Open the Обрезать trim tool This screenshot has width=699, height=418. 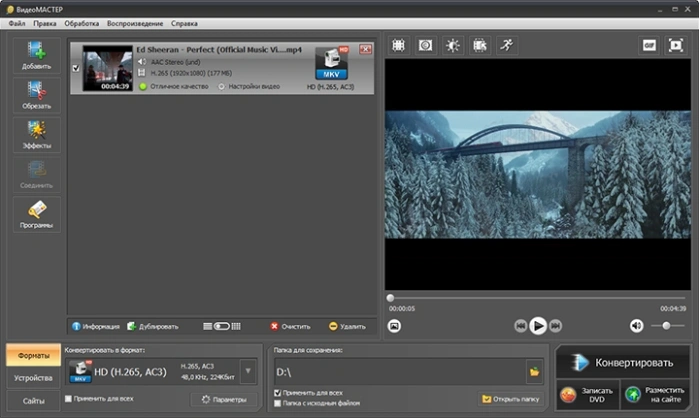pyautogui.click(x=37, y=95)
